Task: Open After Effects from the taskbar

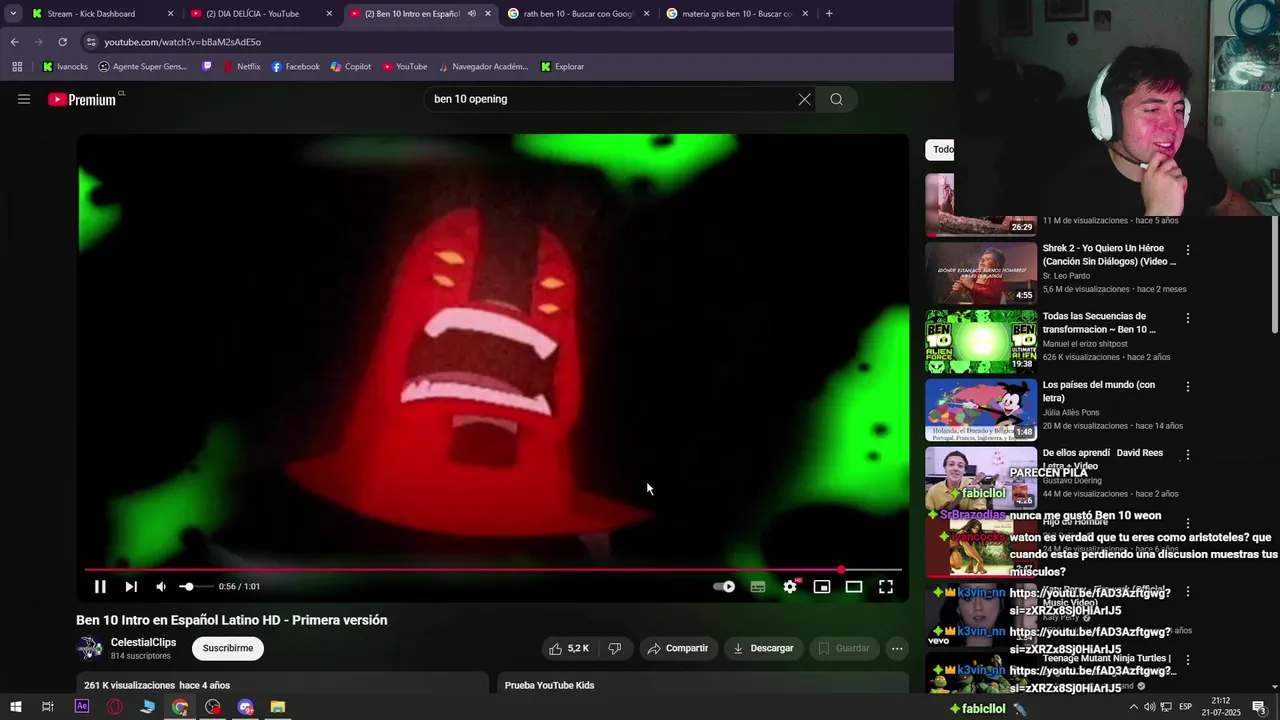Action: (x=82, y=707)
